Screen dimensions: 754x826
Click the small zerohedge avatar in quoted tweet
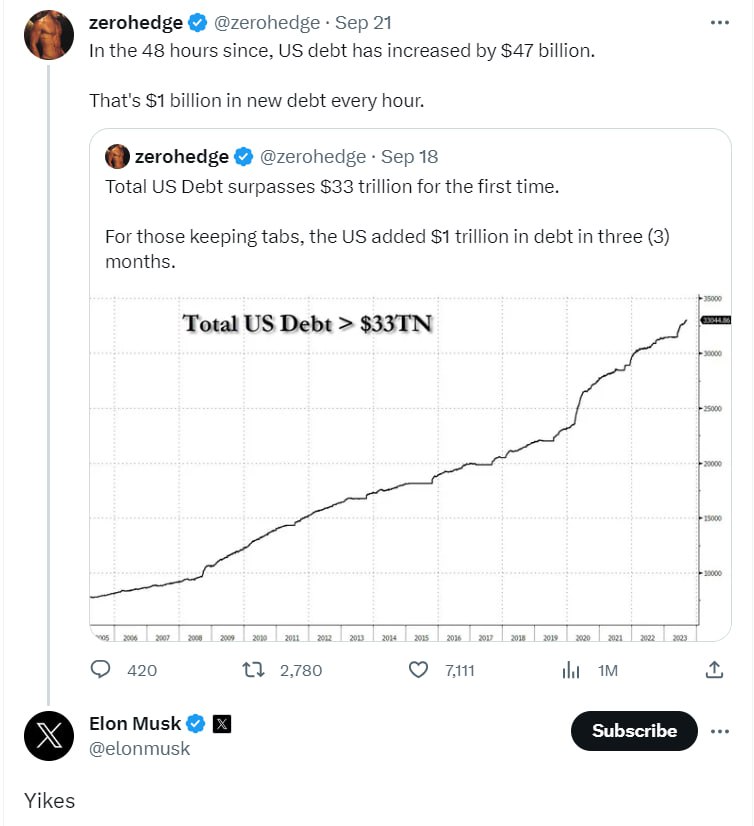[117, 156]
